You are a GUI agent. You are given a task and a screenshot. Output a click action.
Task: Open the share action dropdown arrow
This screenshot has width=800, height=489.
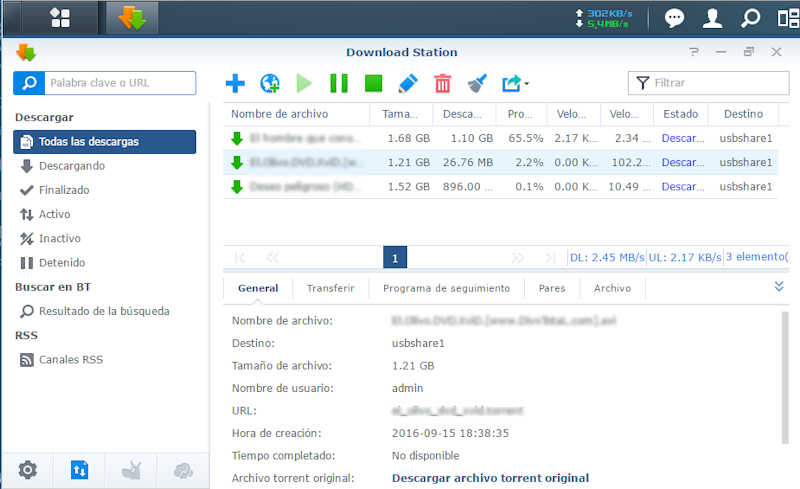coord(527,83)
